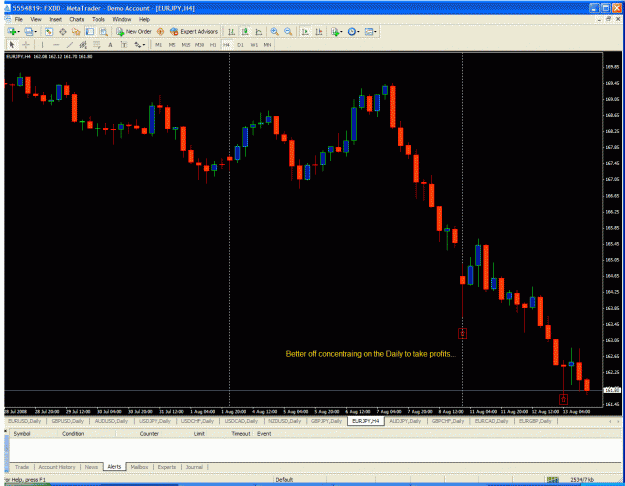Screen dimensions: 625x486
Task: Switch chart to M15 timeframe
Action: 186,45
